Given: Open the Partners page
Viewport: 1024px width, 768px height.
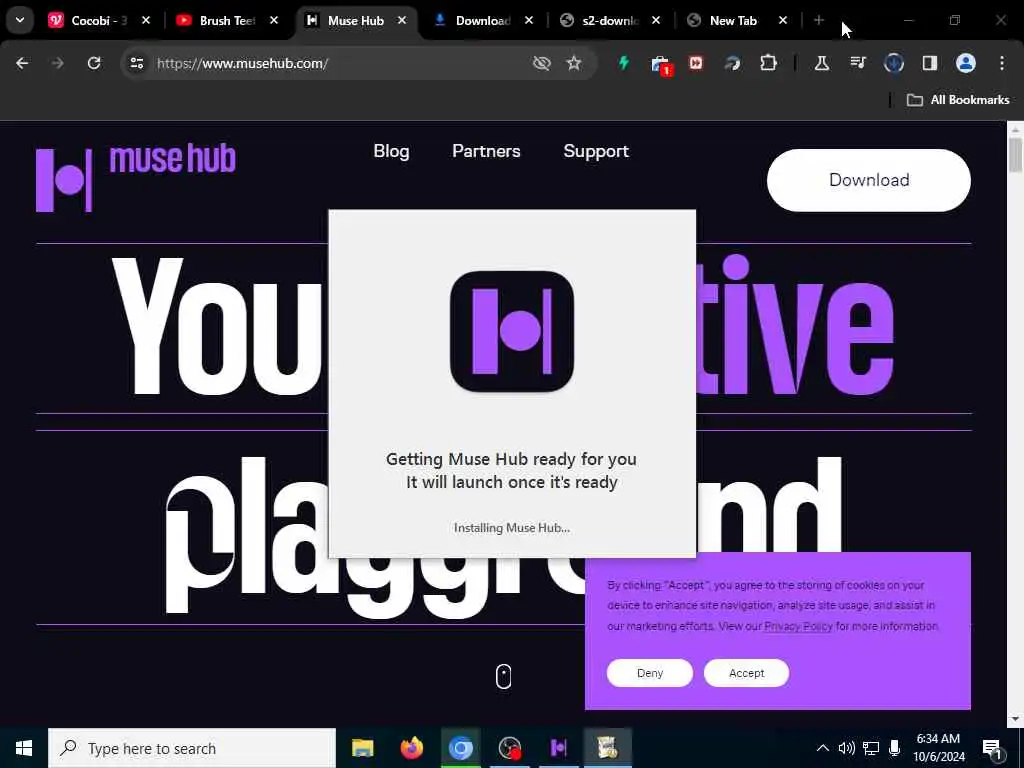Looking at the screenshot, I should [x=486, y=151].
